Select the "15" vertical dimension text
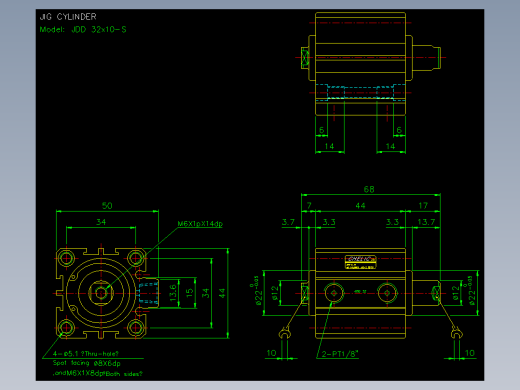This screenshot has width=520, height=390. [189, 293]
